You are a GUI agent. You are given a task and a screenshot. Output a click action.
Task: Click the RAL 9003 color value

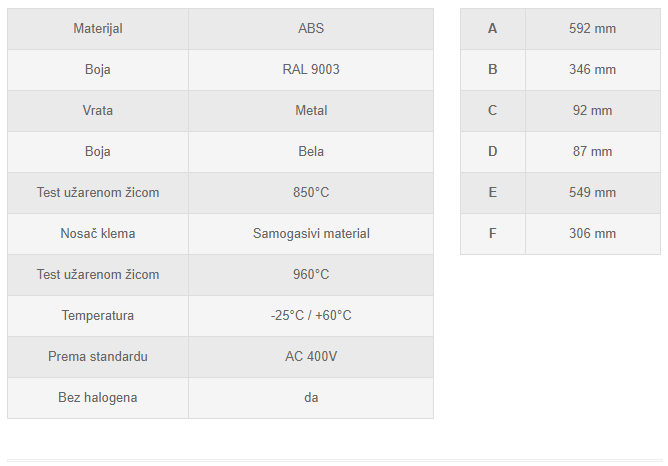[x=311, y=70]
